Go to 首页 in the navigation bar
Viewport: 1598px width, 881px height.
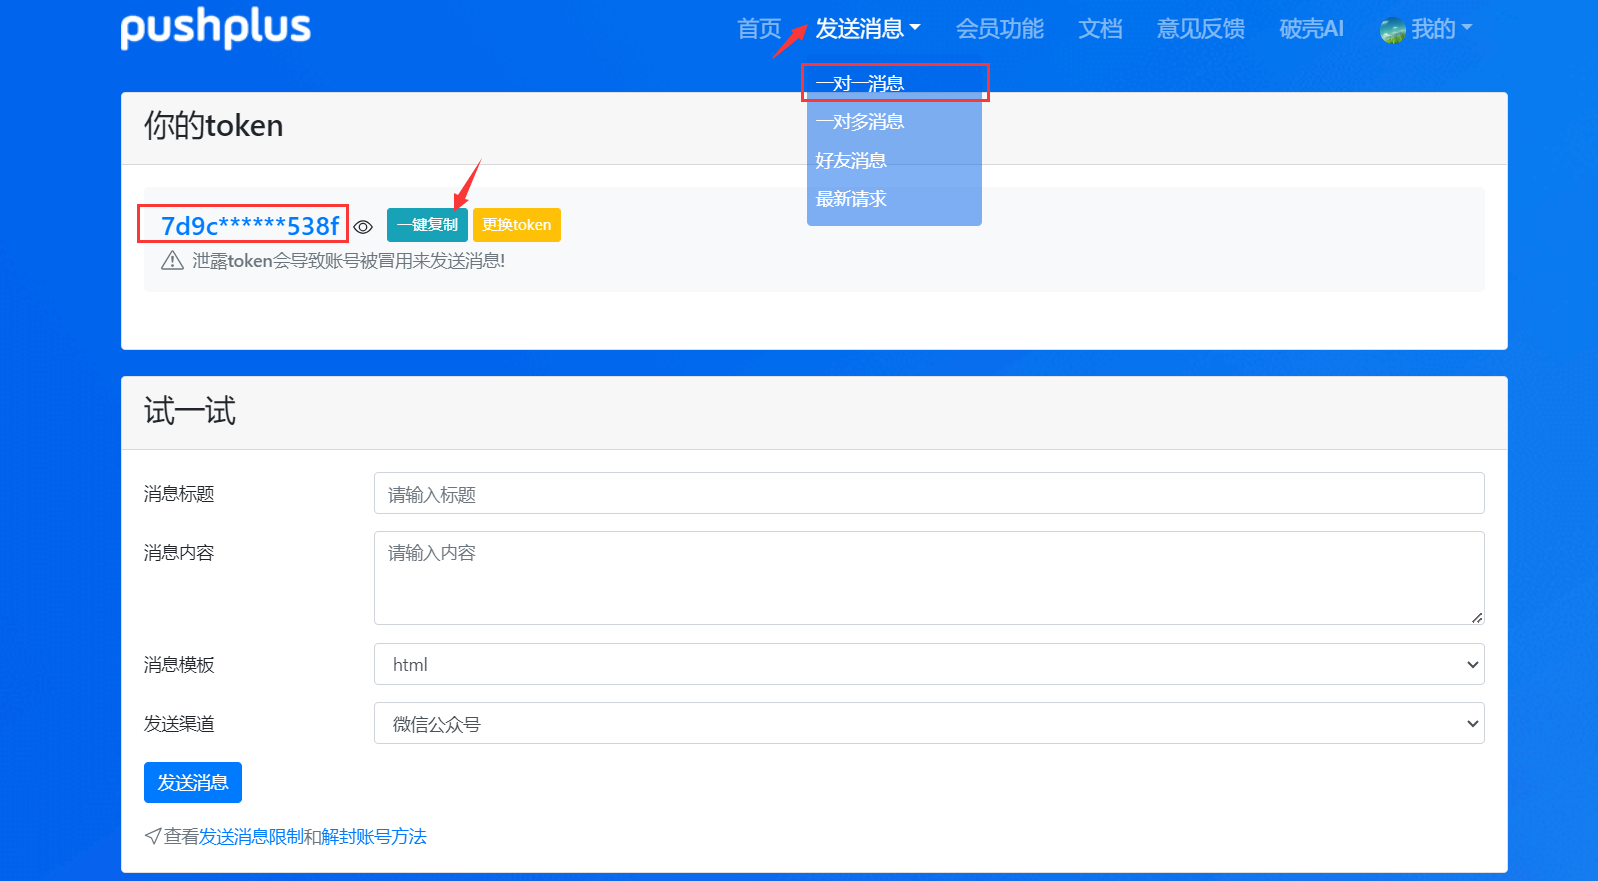(x=759, y=29)
